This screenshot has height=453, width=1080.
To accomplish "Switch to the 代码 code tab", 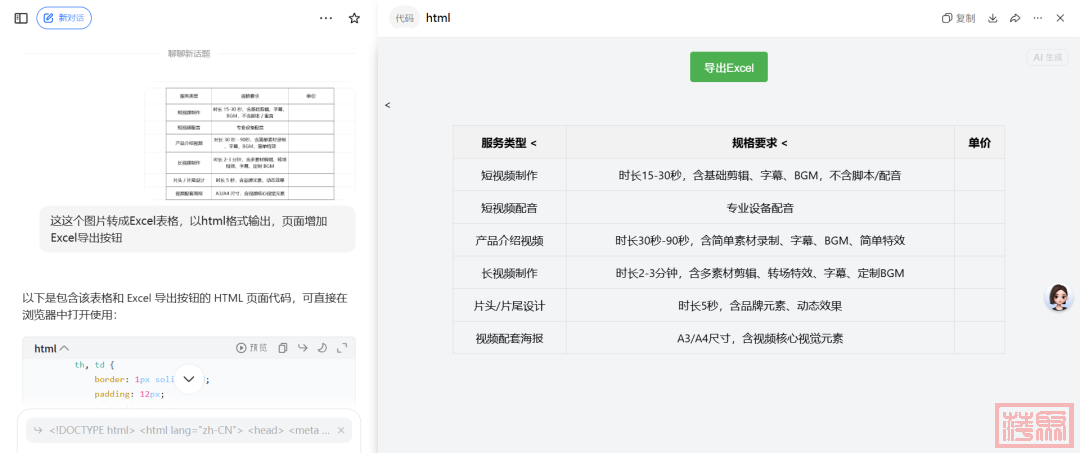I will [404, 18].
